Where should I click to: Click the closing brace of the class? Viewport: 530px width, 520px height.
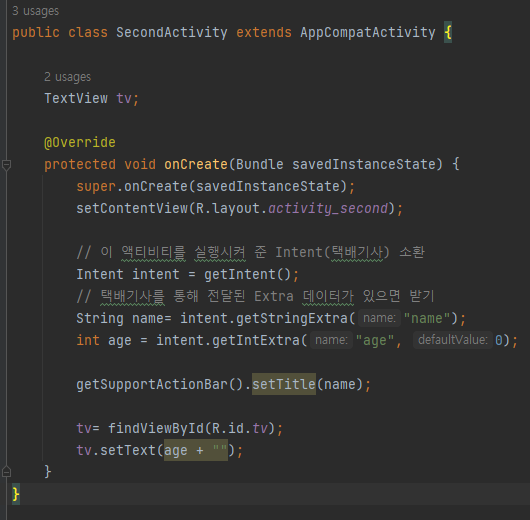16,494
